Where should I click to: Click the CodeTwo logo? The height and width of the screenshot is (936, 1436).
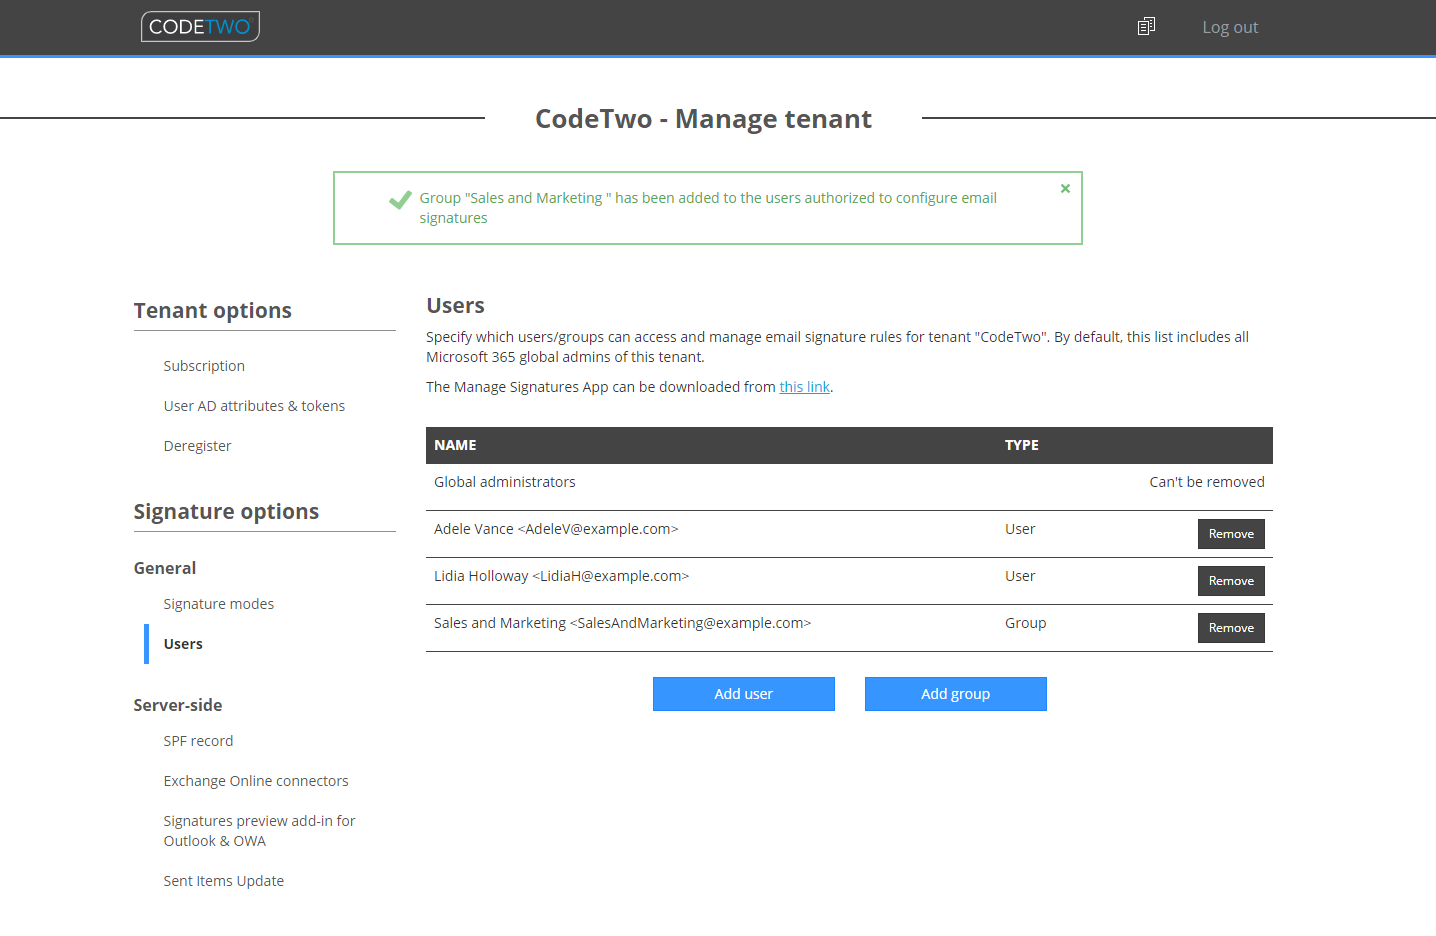(200, 26)
